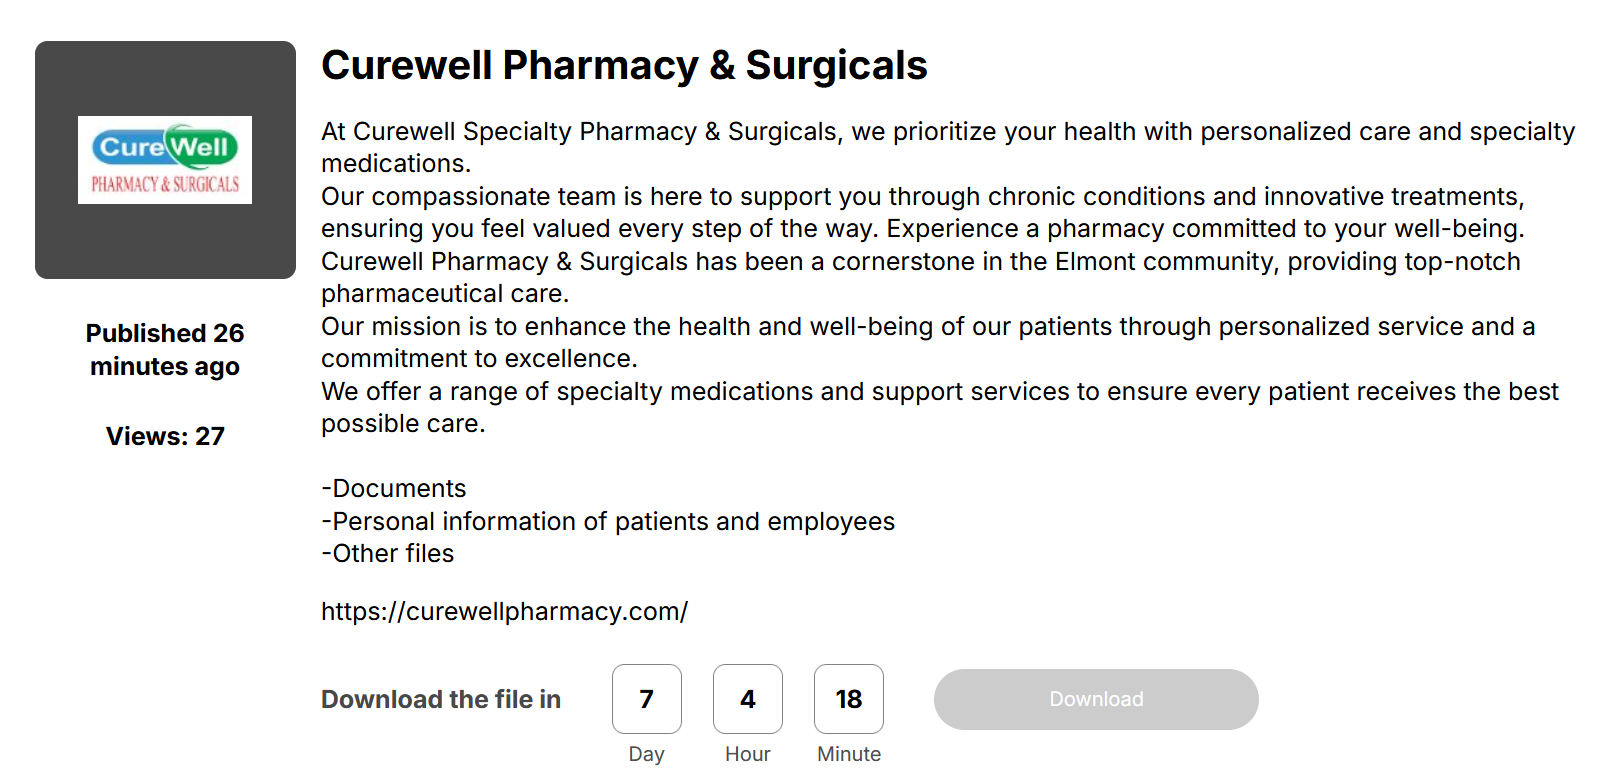Image resolution: width=1612 pixels, height=768 pixels.
Task: Click the Published 26 minutes ago label
Action: point(164,349)
